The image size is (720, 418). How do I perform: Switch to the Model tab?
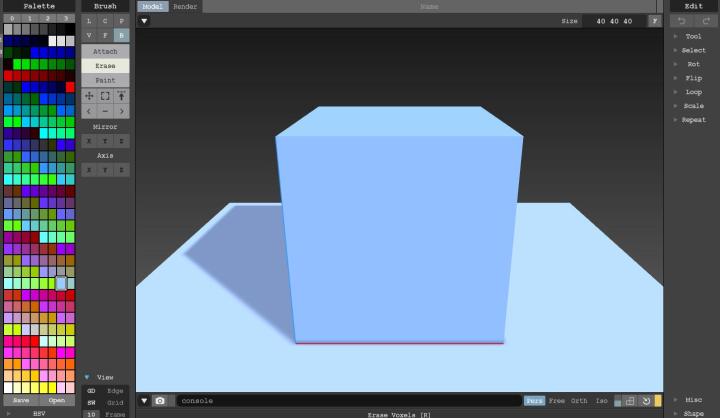tap(152, 6)
